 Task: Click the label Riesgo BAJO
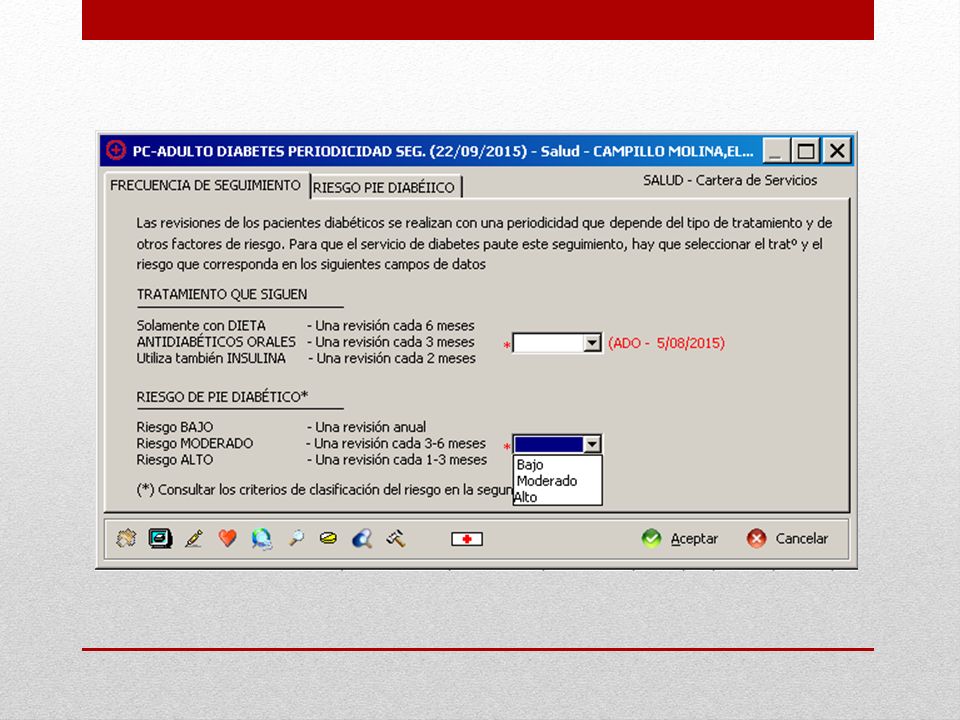tap(174, 427)
